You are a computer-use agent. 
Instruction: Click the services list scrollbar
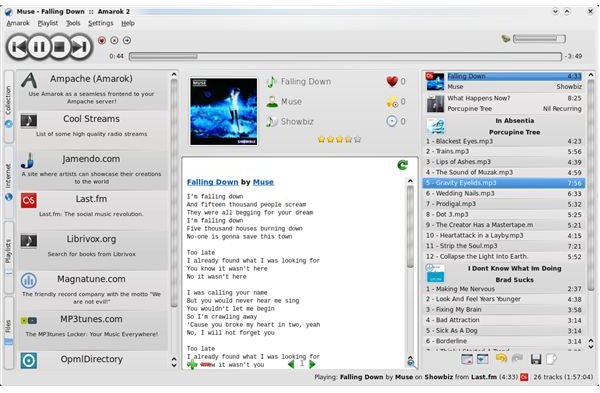tap(174, 220)
